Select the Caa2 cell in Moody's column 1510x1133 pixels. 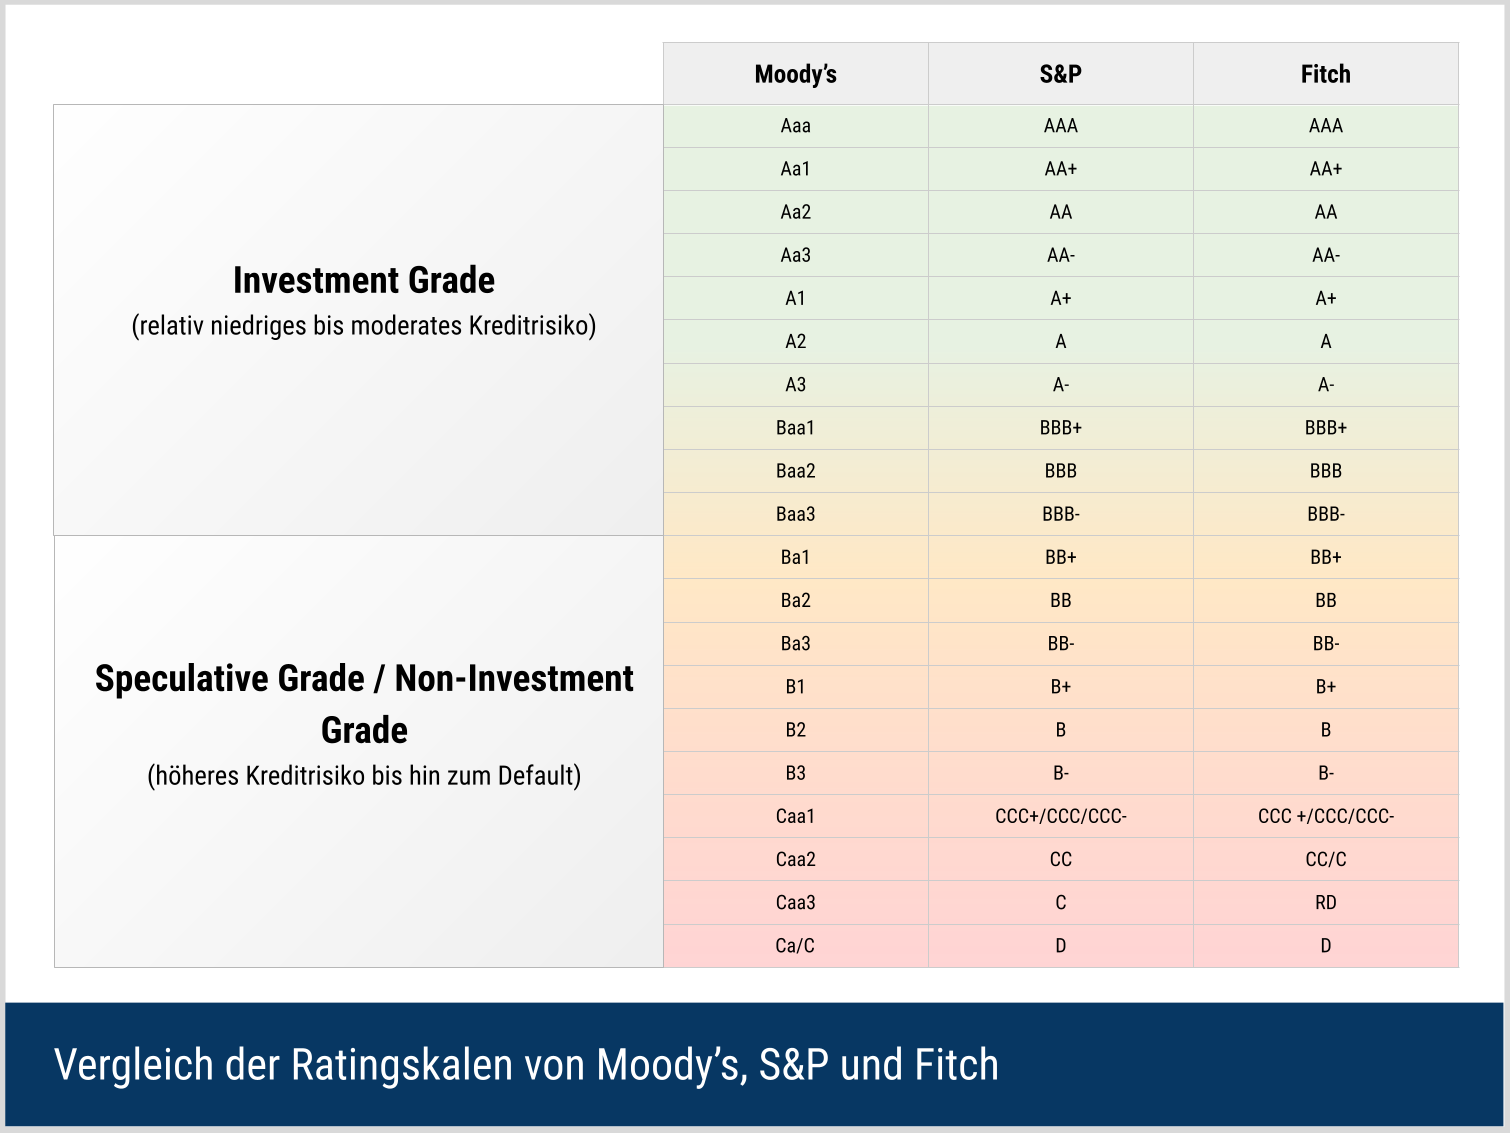click(x=796, y=859)
